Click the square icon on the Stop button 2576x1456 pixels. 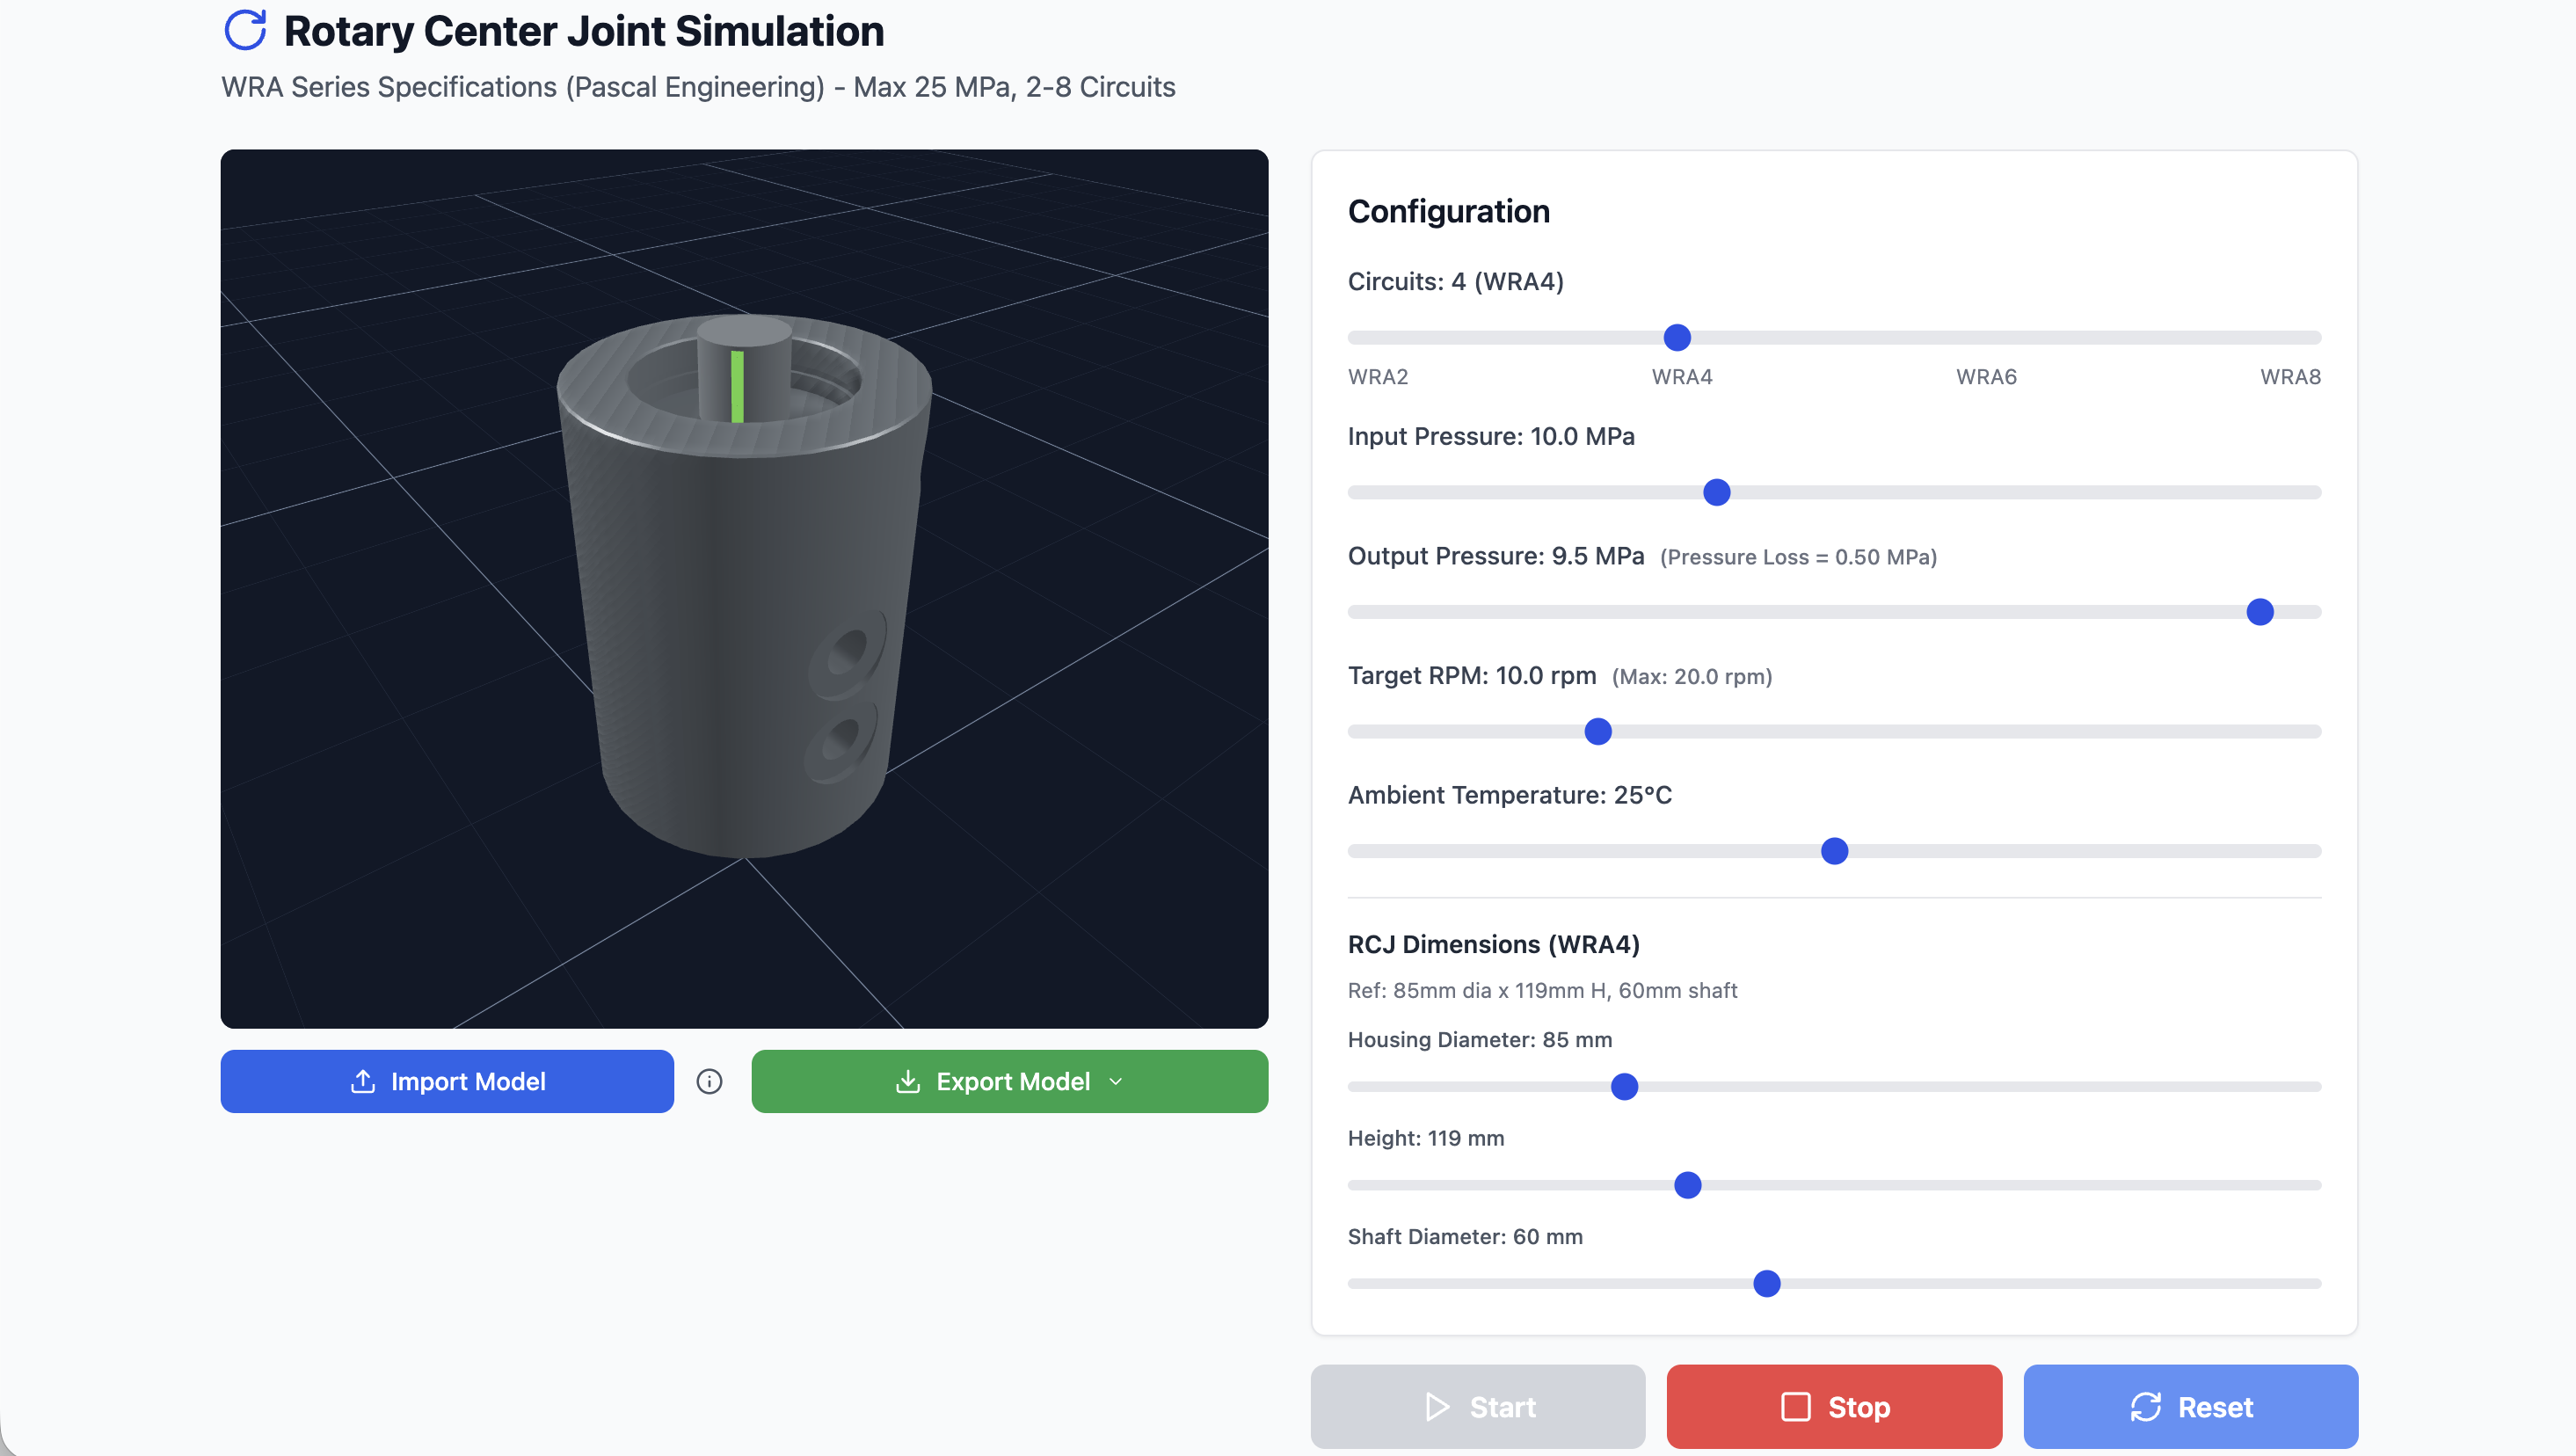1796,1407
